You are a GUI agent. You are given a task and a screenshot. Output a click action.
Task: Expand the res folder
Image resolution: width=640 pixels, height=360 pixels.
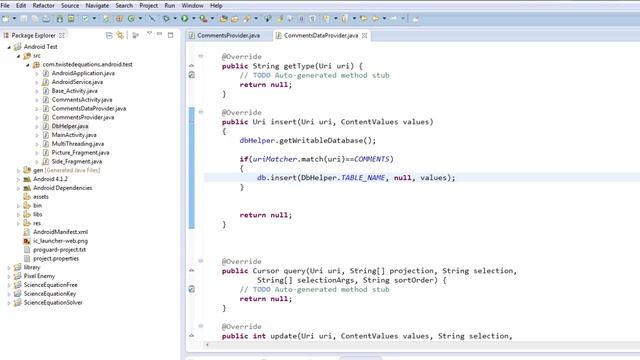click(18, 224)
